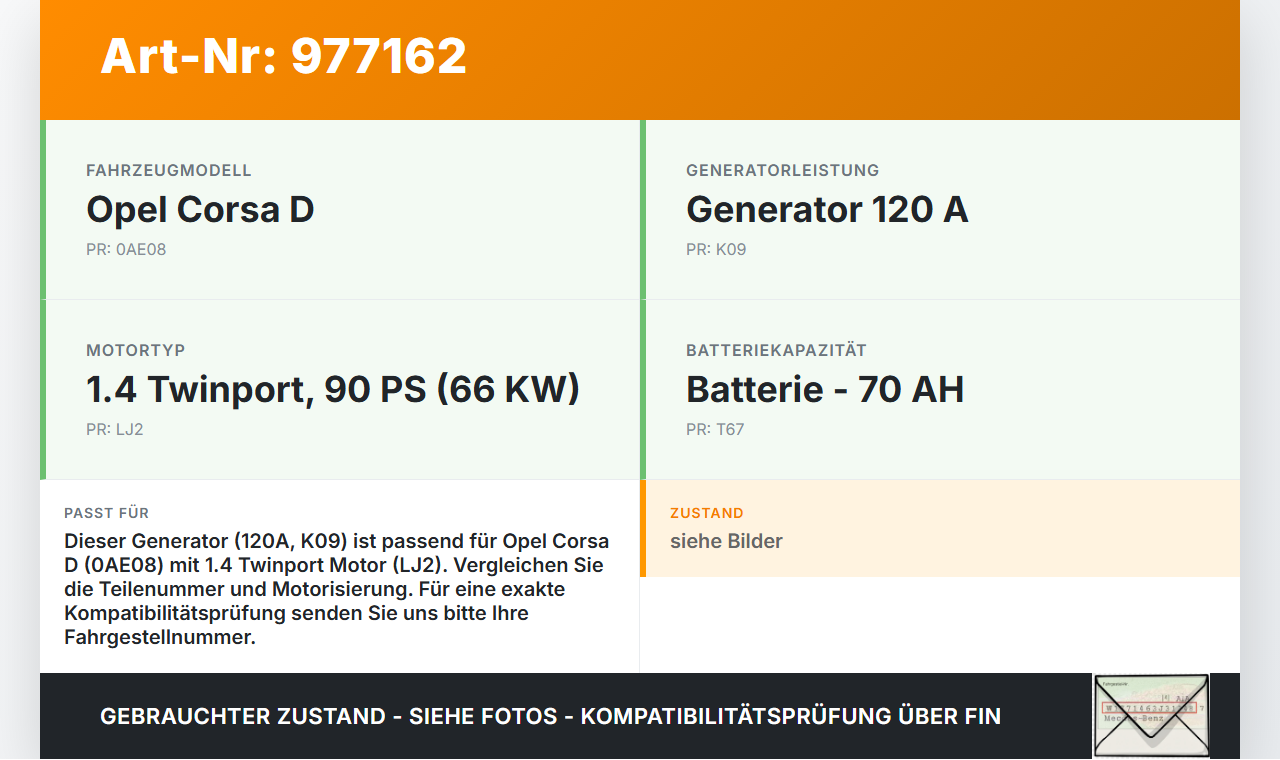Click the "PASST FÜR" label
Viewport: 1280px width, 760px height.
coord(107,513)
